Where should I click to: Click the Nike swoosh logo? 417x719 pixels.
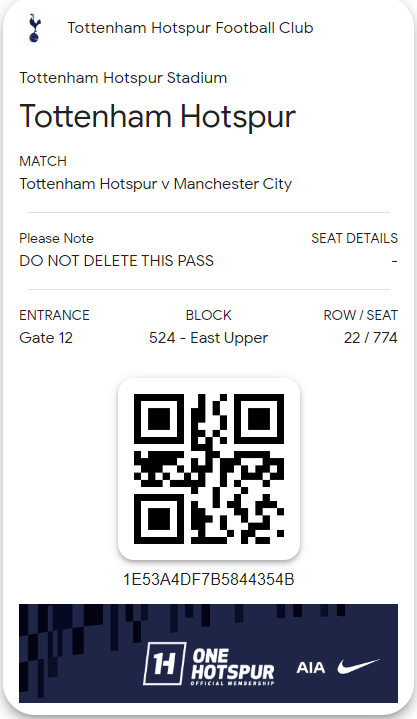coord(358,666)
